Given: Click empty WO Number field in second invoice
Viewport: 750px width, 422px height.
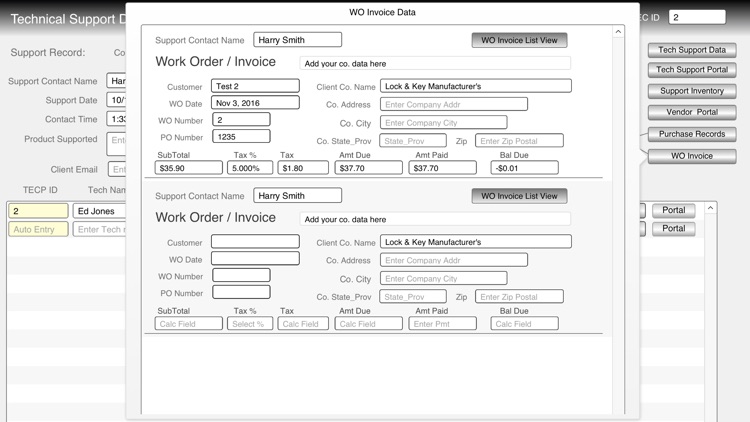Looking at the screenshot, I should pyautogui.click(x=241, y=275).
